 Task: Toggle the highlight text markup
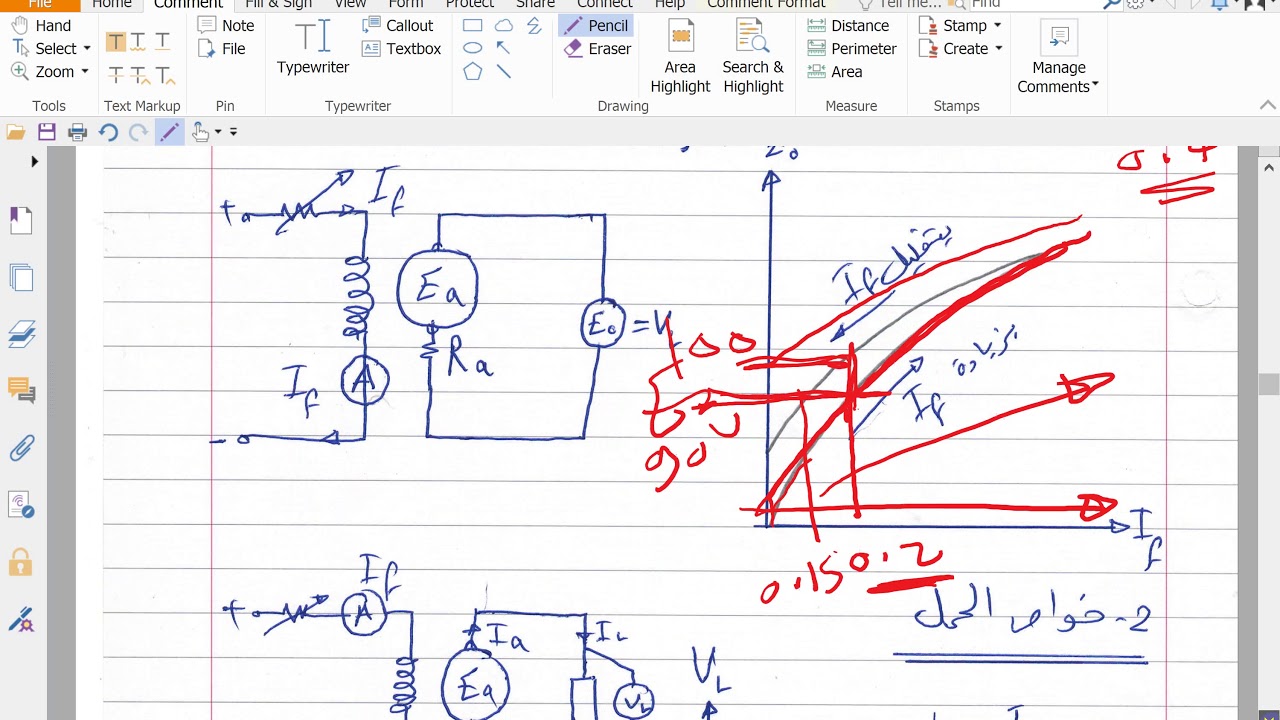tap(116, 41)
